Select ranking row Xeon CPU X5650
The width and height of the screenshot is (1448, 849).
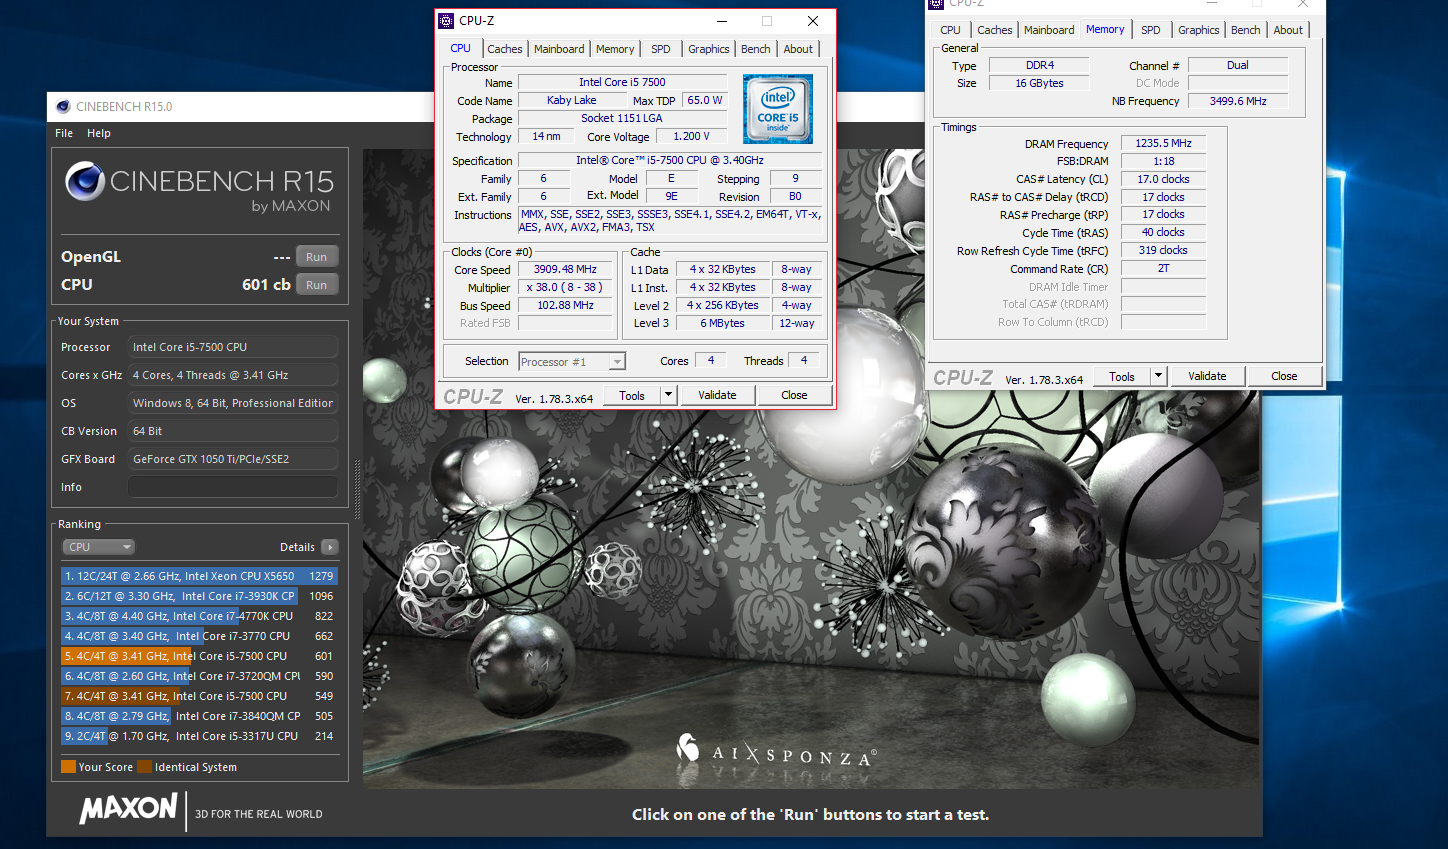pyautogui.click(x=199, y=576)
